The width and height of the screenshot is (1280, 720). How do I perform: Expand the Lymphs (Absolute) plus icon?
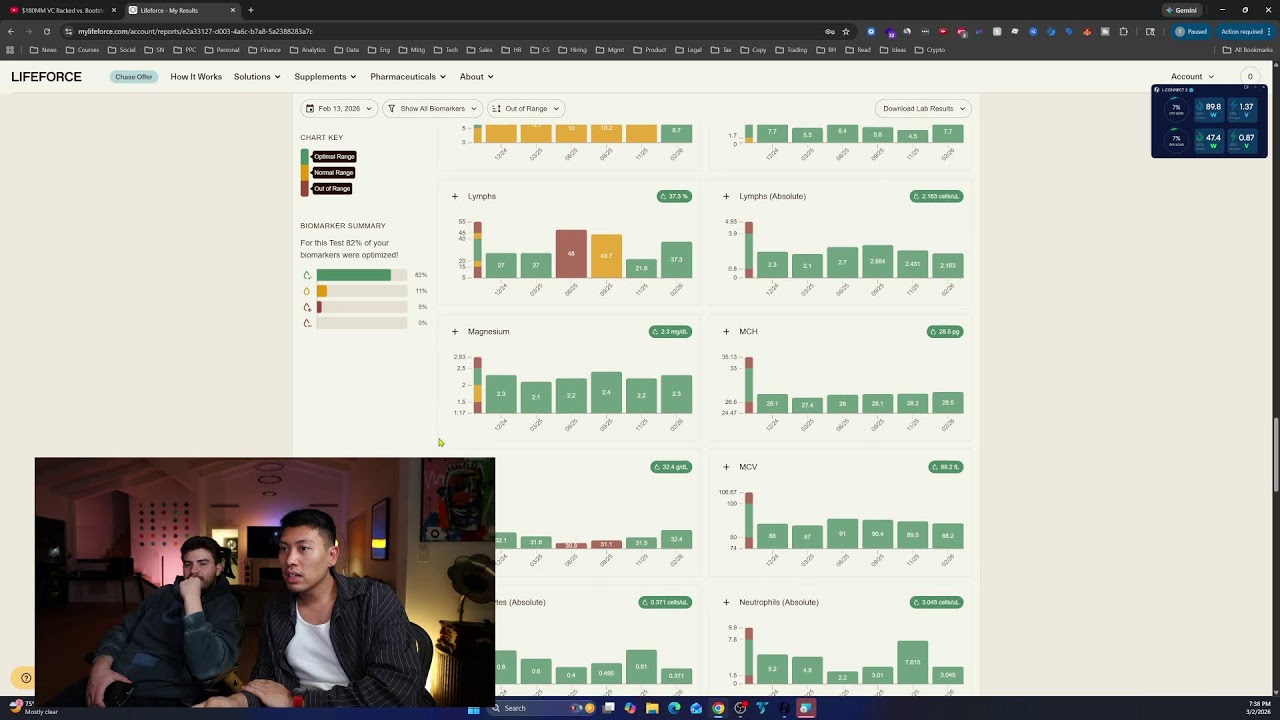pos(726,196)
